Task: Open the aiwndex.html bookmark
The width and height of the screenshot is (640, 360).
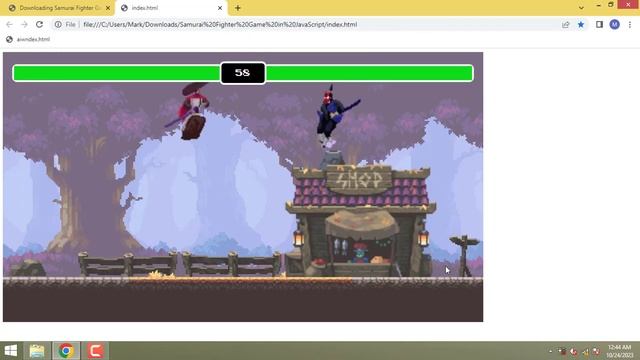Action: click(28, 39)
